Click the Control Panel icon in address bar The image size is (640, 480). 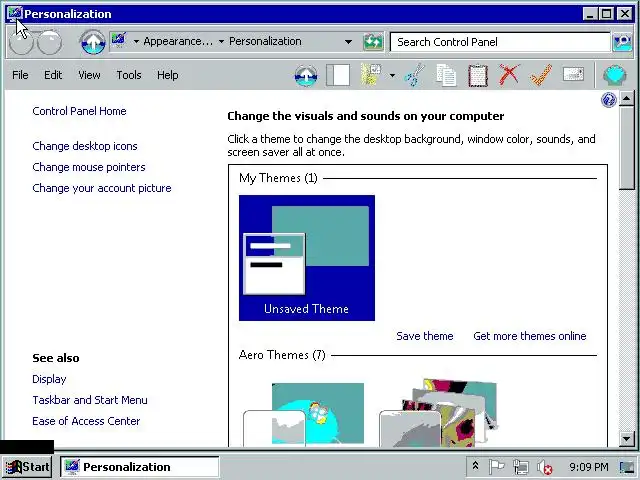(119, 40)
